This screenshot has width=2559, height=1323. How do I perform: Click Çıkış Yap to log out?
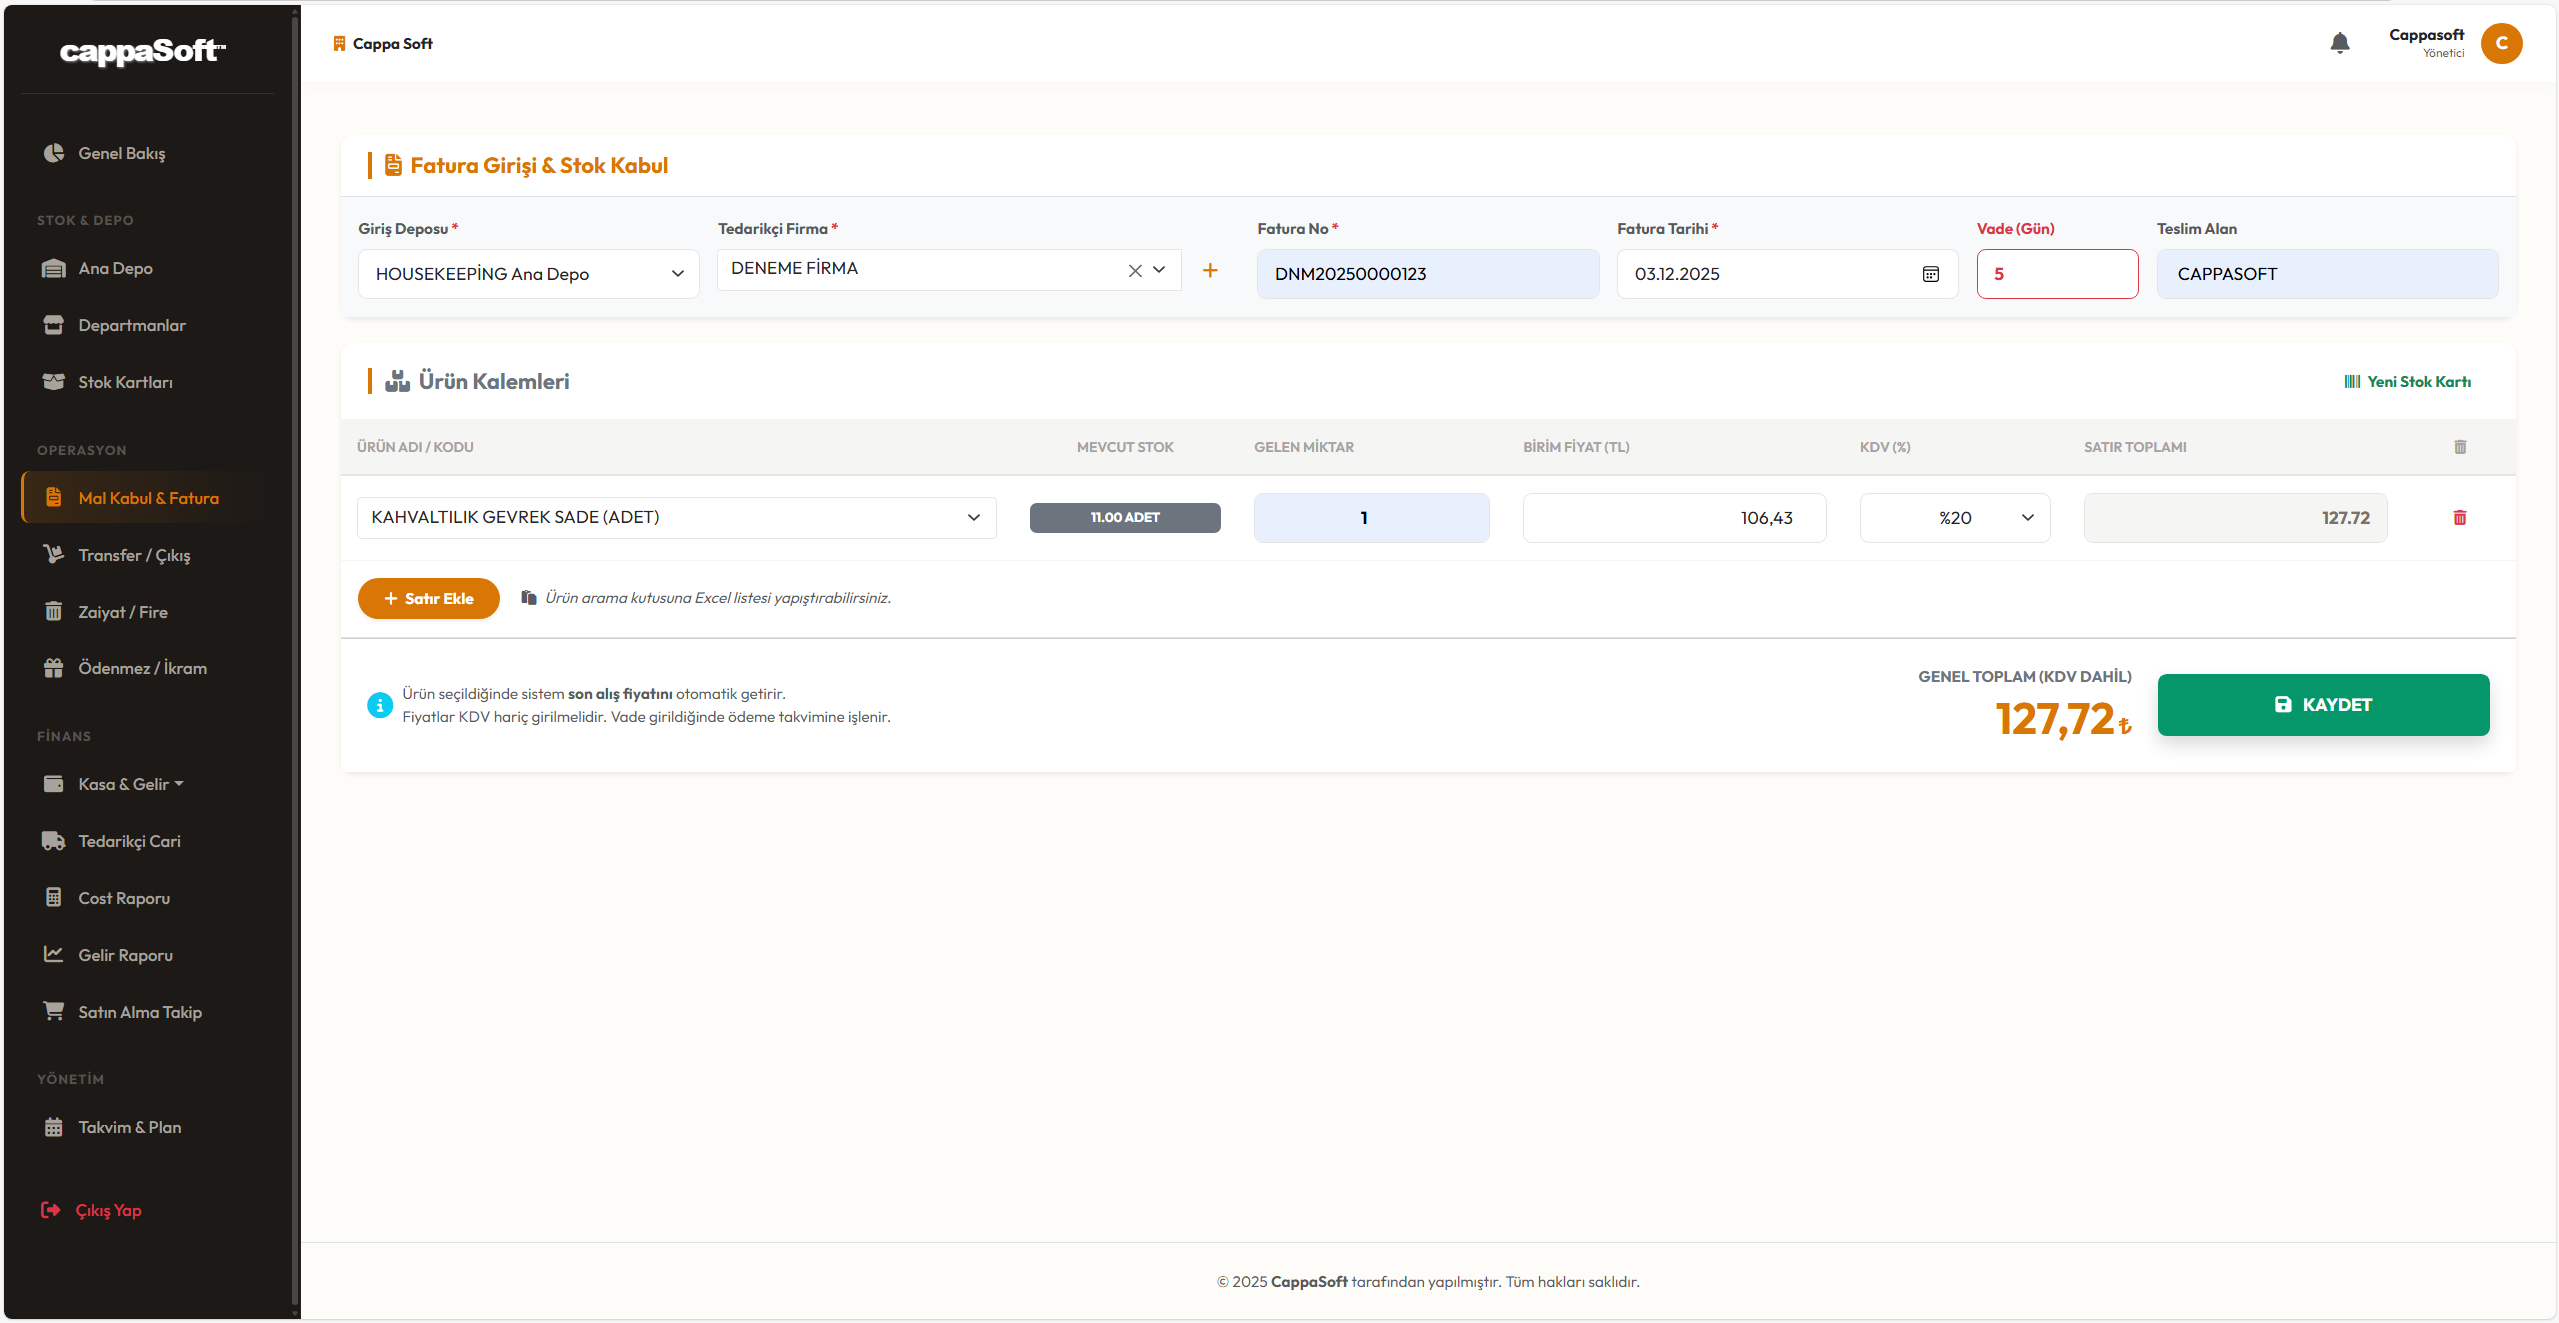[107, 1210]
